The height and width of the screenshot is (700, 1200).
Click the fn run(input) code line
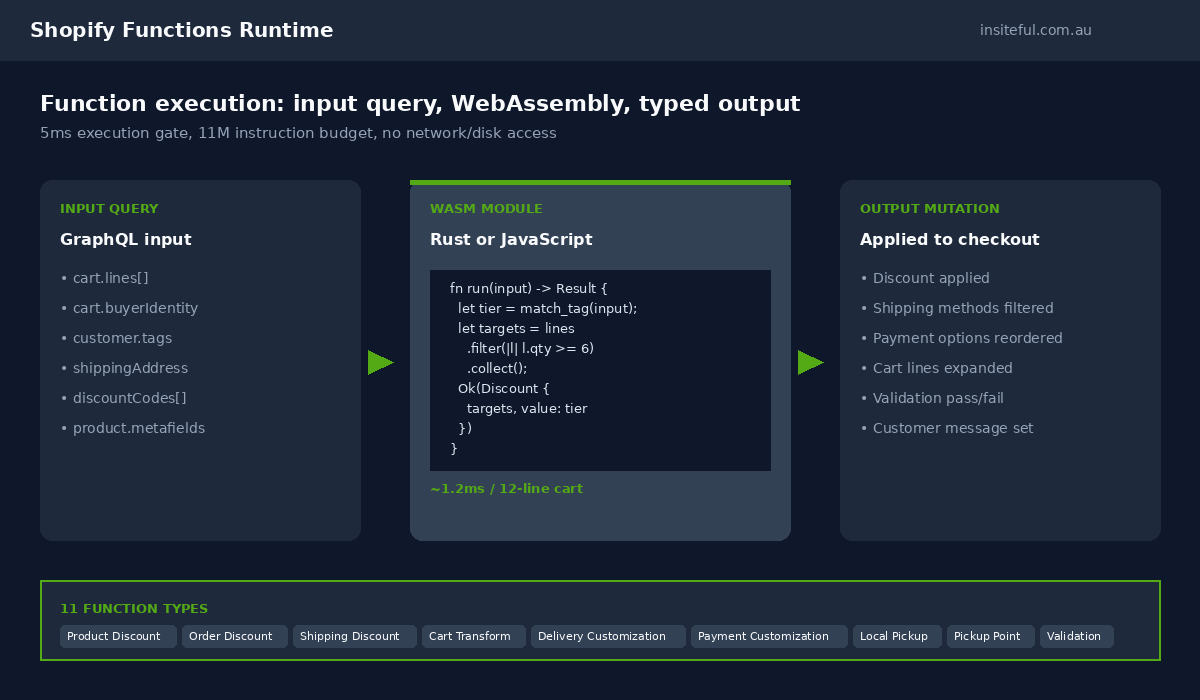529,288
